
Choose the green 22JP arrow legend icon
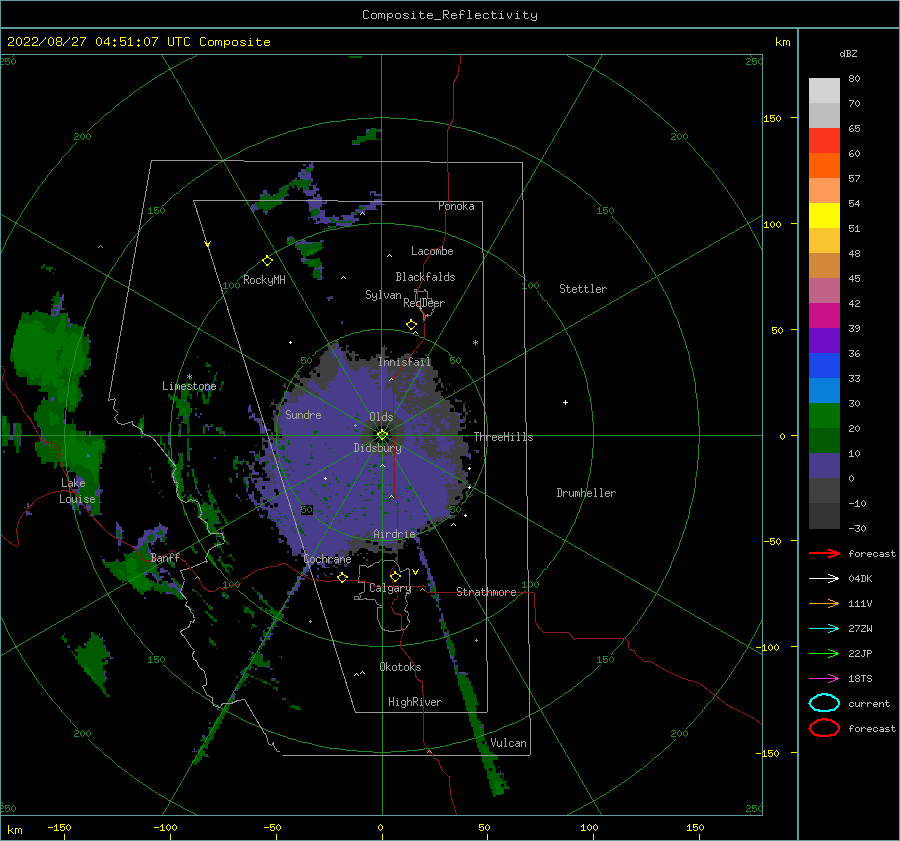824,653
